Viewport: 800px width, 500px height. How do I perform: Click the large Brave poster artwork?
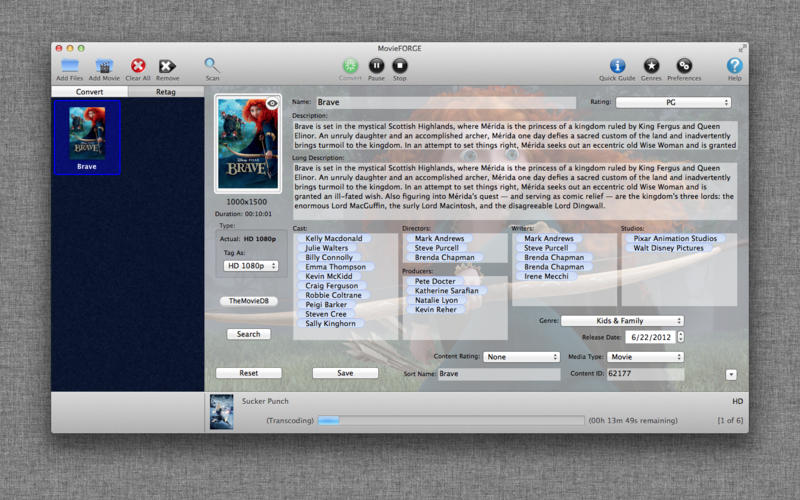(x=248, y=143)
